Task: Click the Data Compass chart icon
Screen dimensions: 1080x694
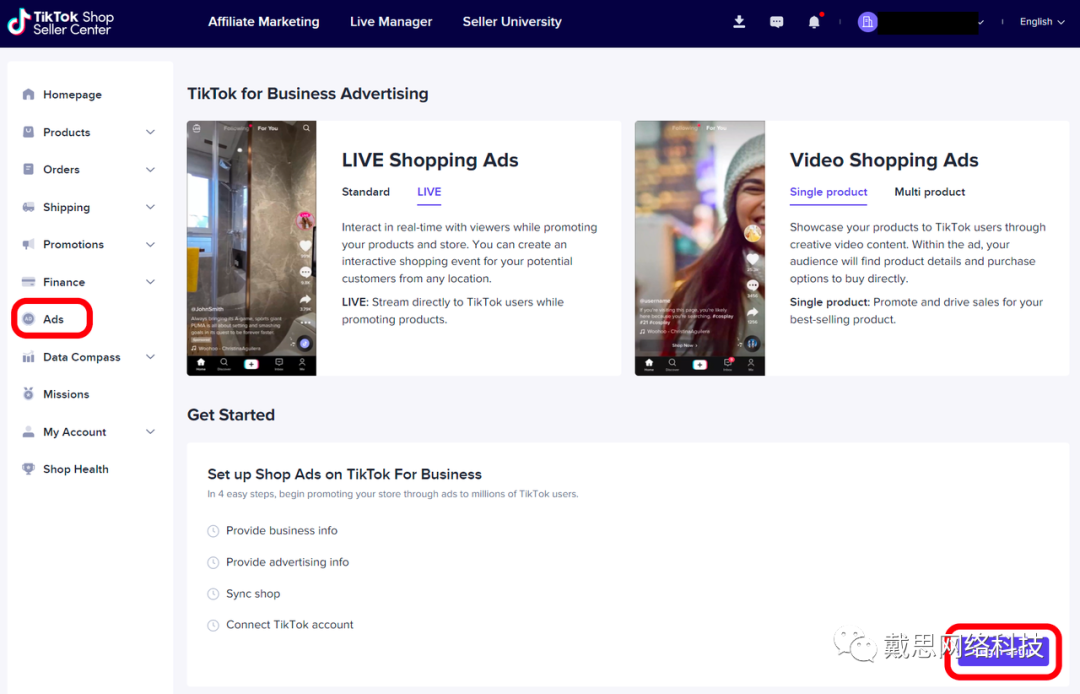Action: 28,357
